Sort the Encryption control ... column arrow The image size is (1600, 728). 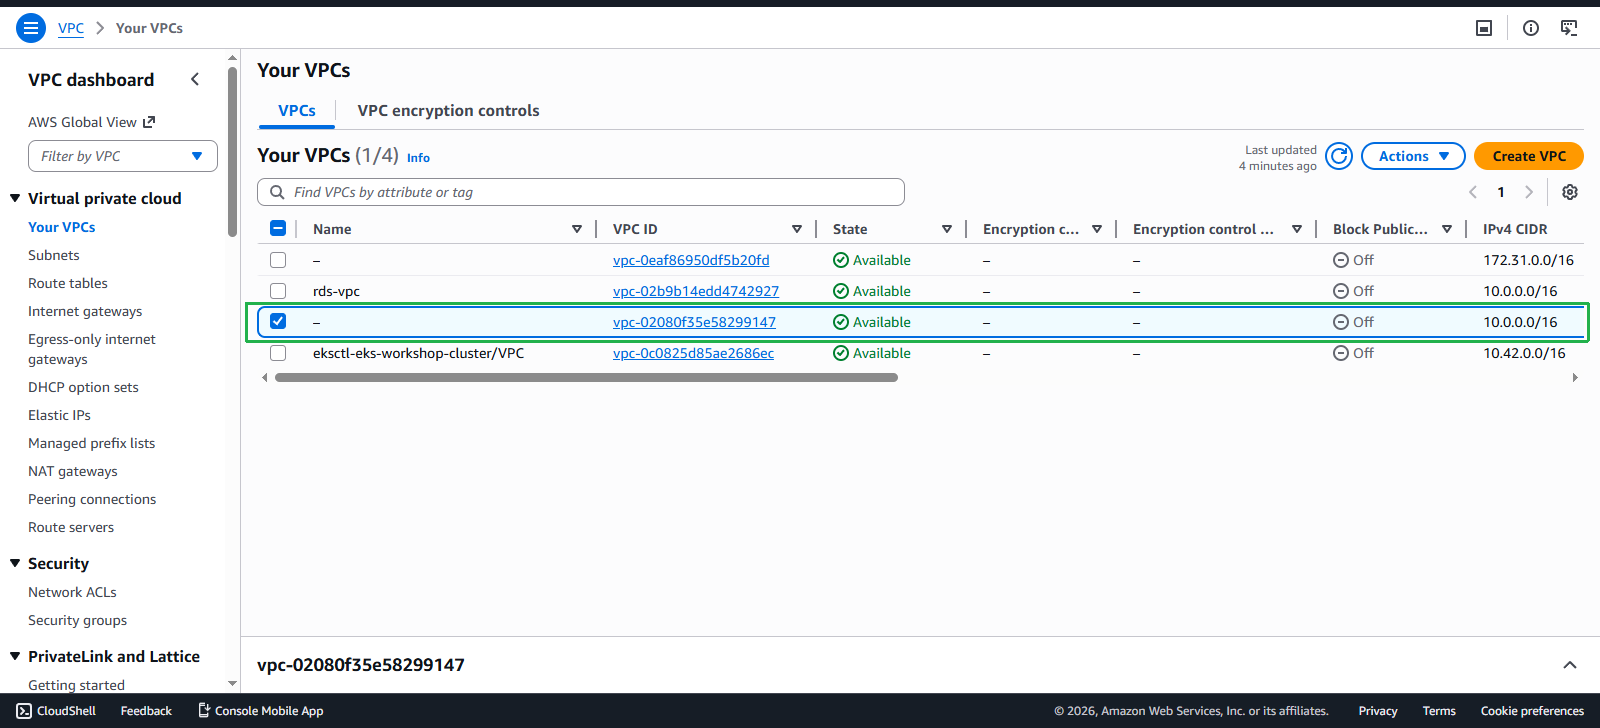(1297, 229)
